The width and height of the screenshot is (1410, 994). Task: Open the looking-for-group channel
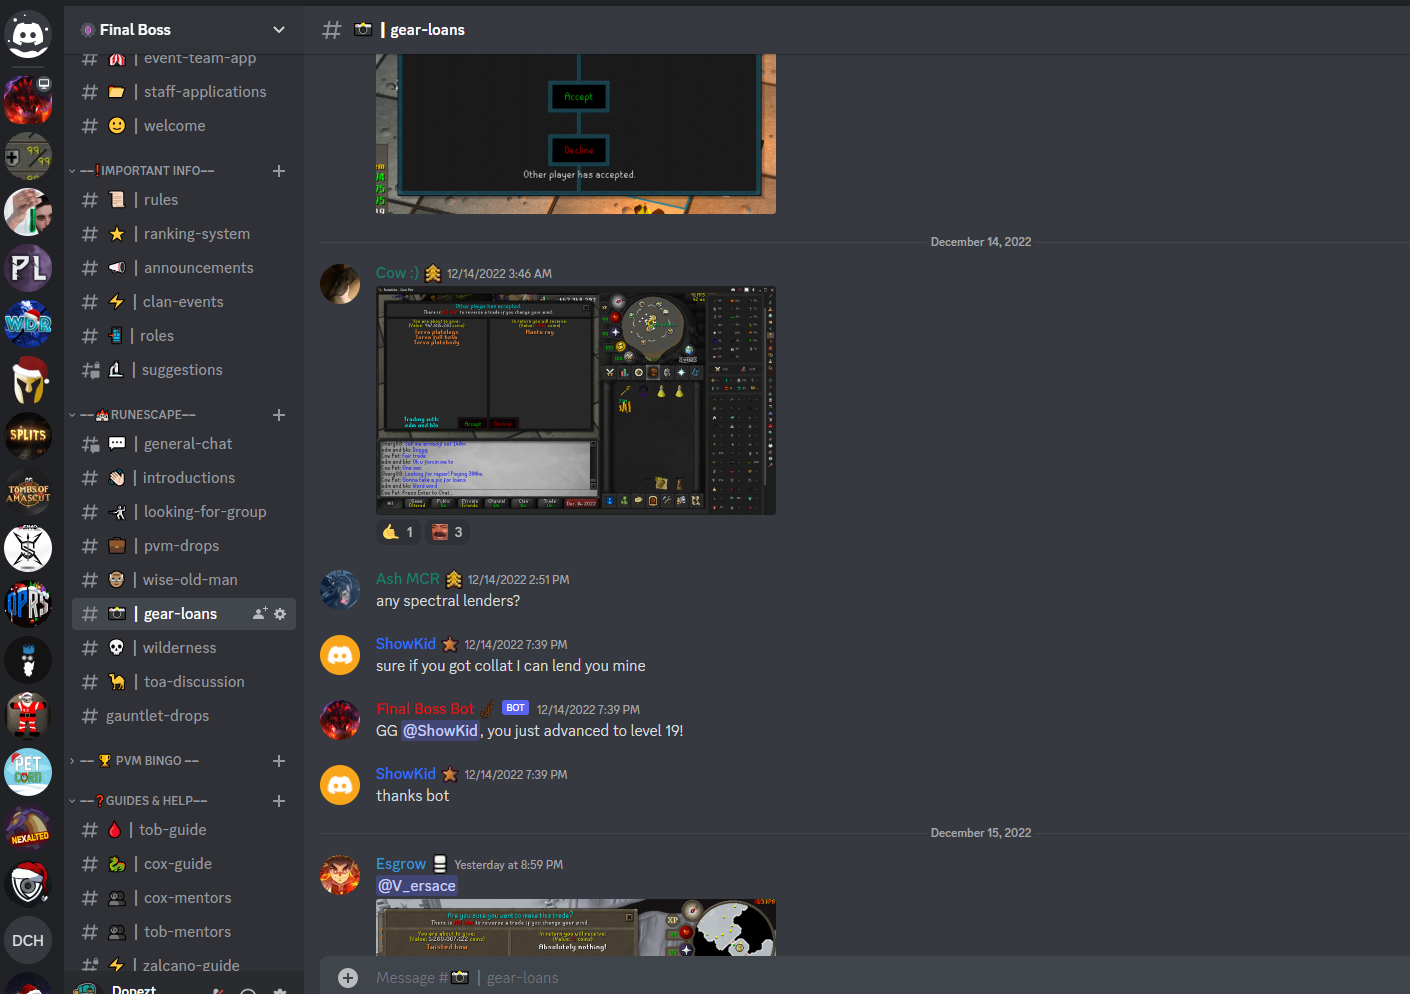[x=184, y=512]
